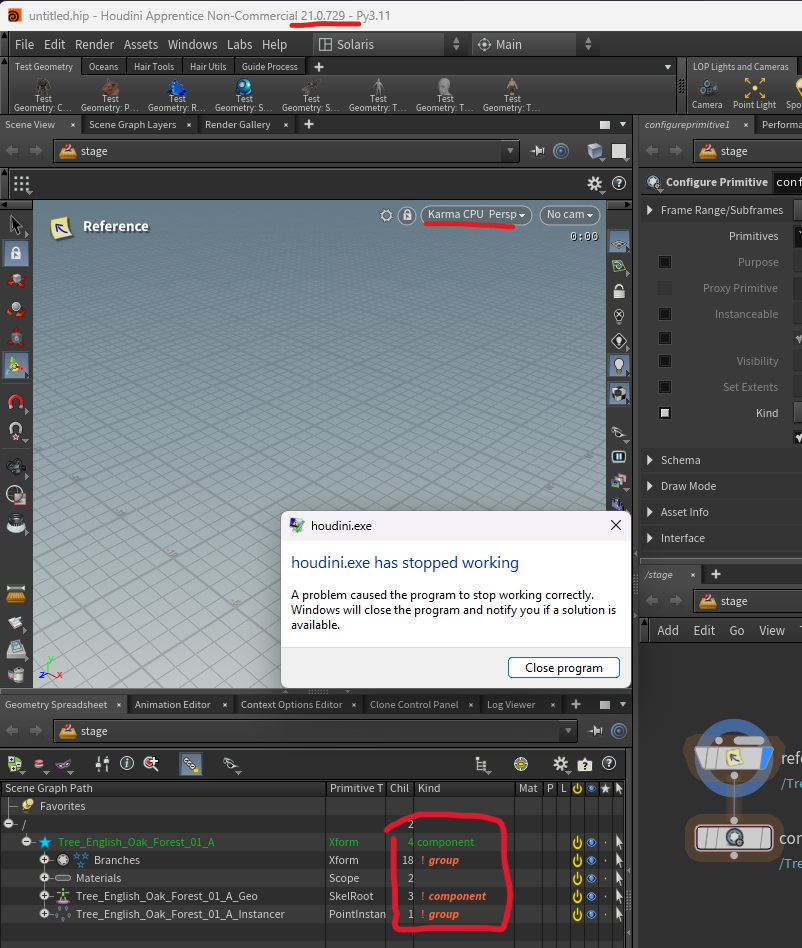Open the Render menu
The width and height of the screenshot is (802, 948).
(x=94, y=45)
